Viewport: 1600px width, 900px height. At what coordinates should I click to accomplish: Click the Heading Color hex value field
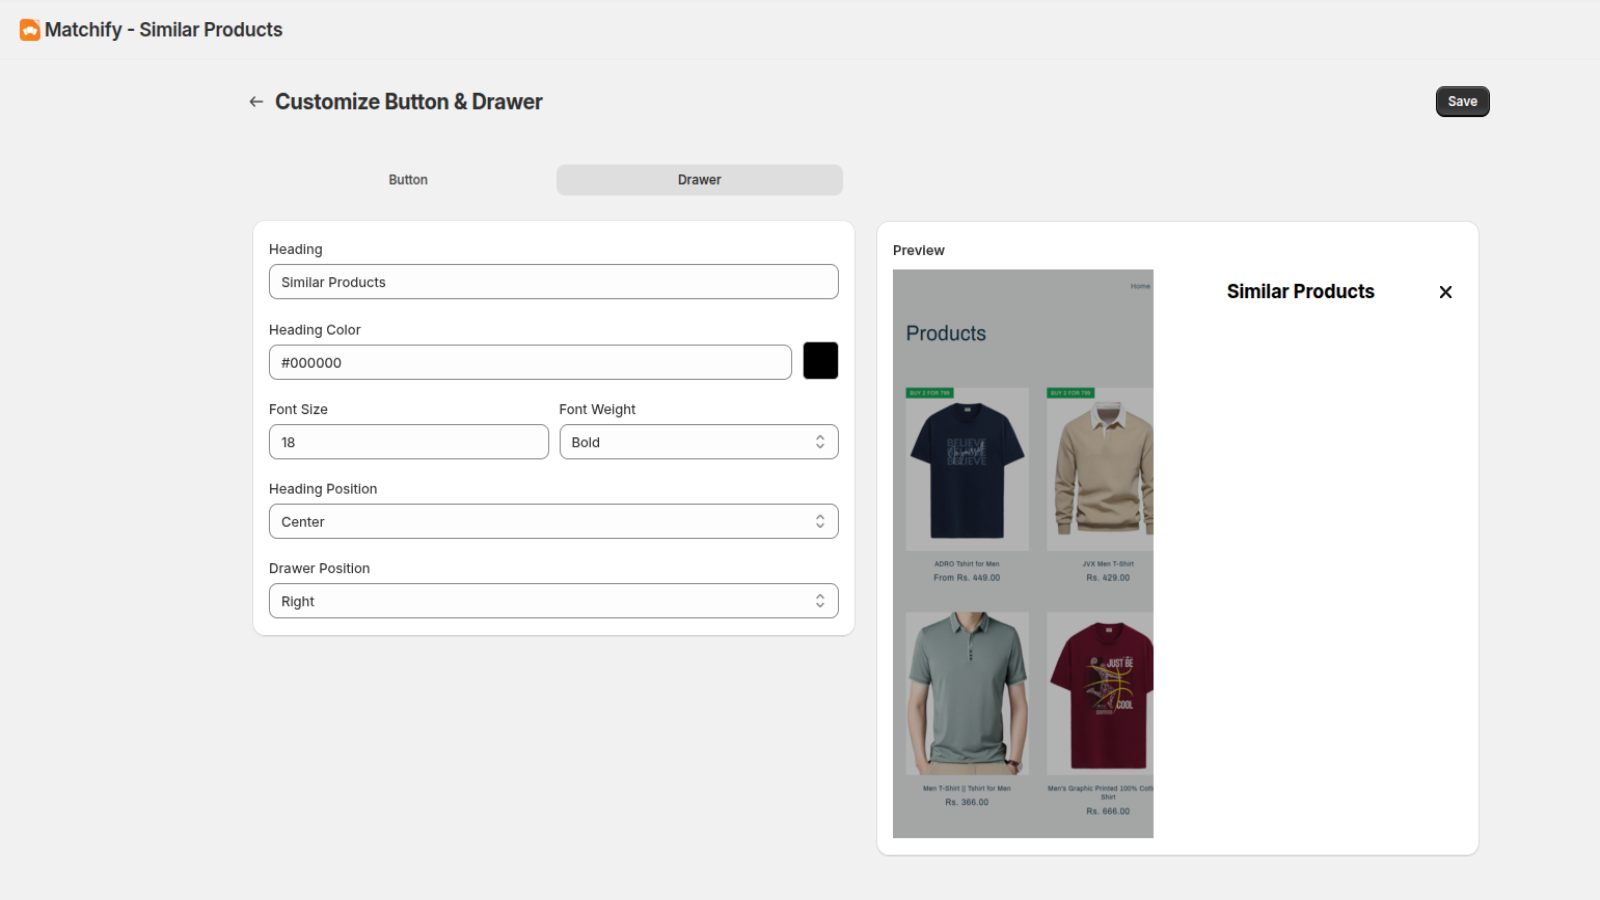click(x=530, y=362)
